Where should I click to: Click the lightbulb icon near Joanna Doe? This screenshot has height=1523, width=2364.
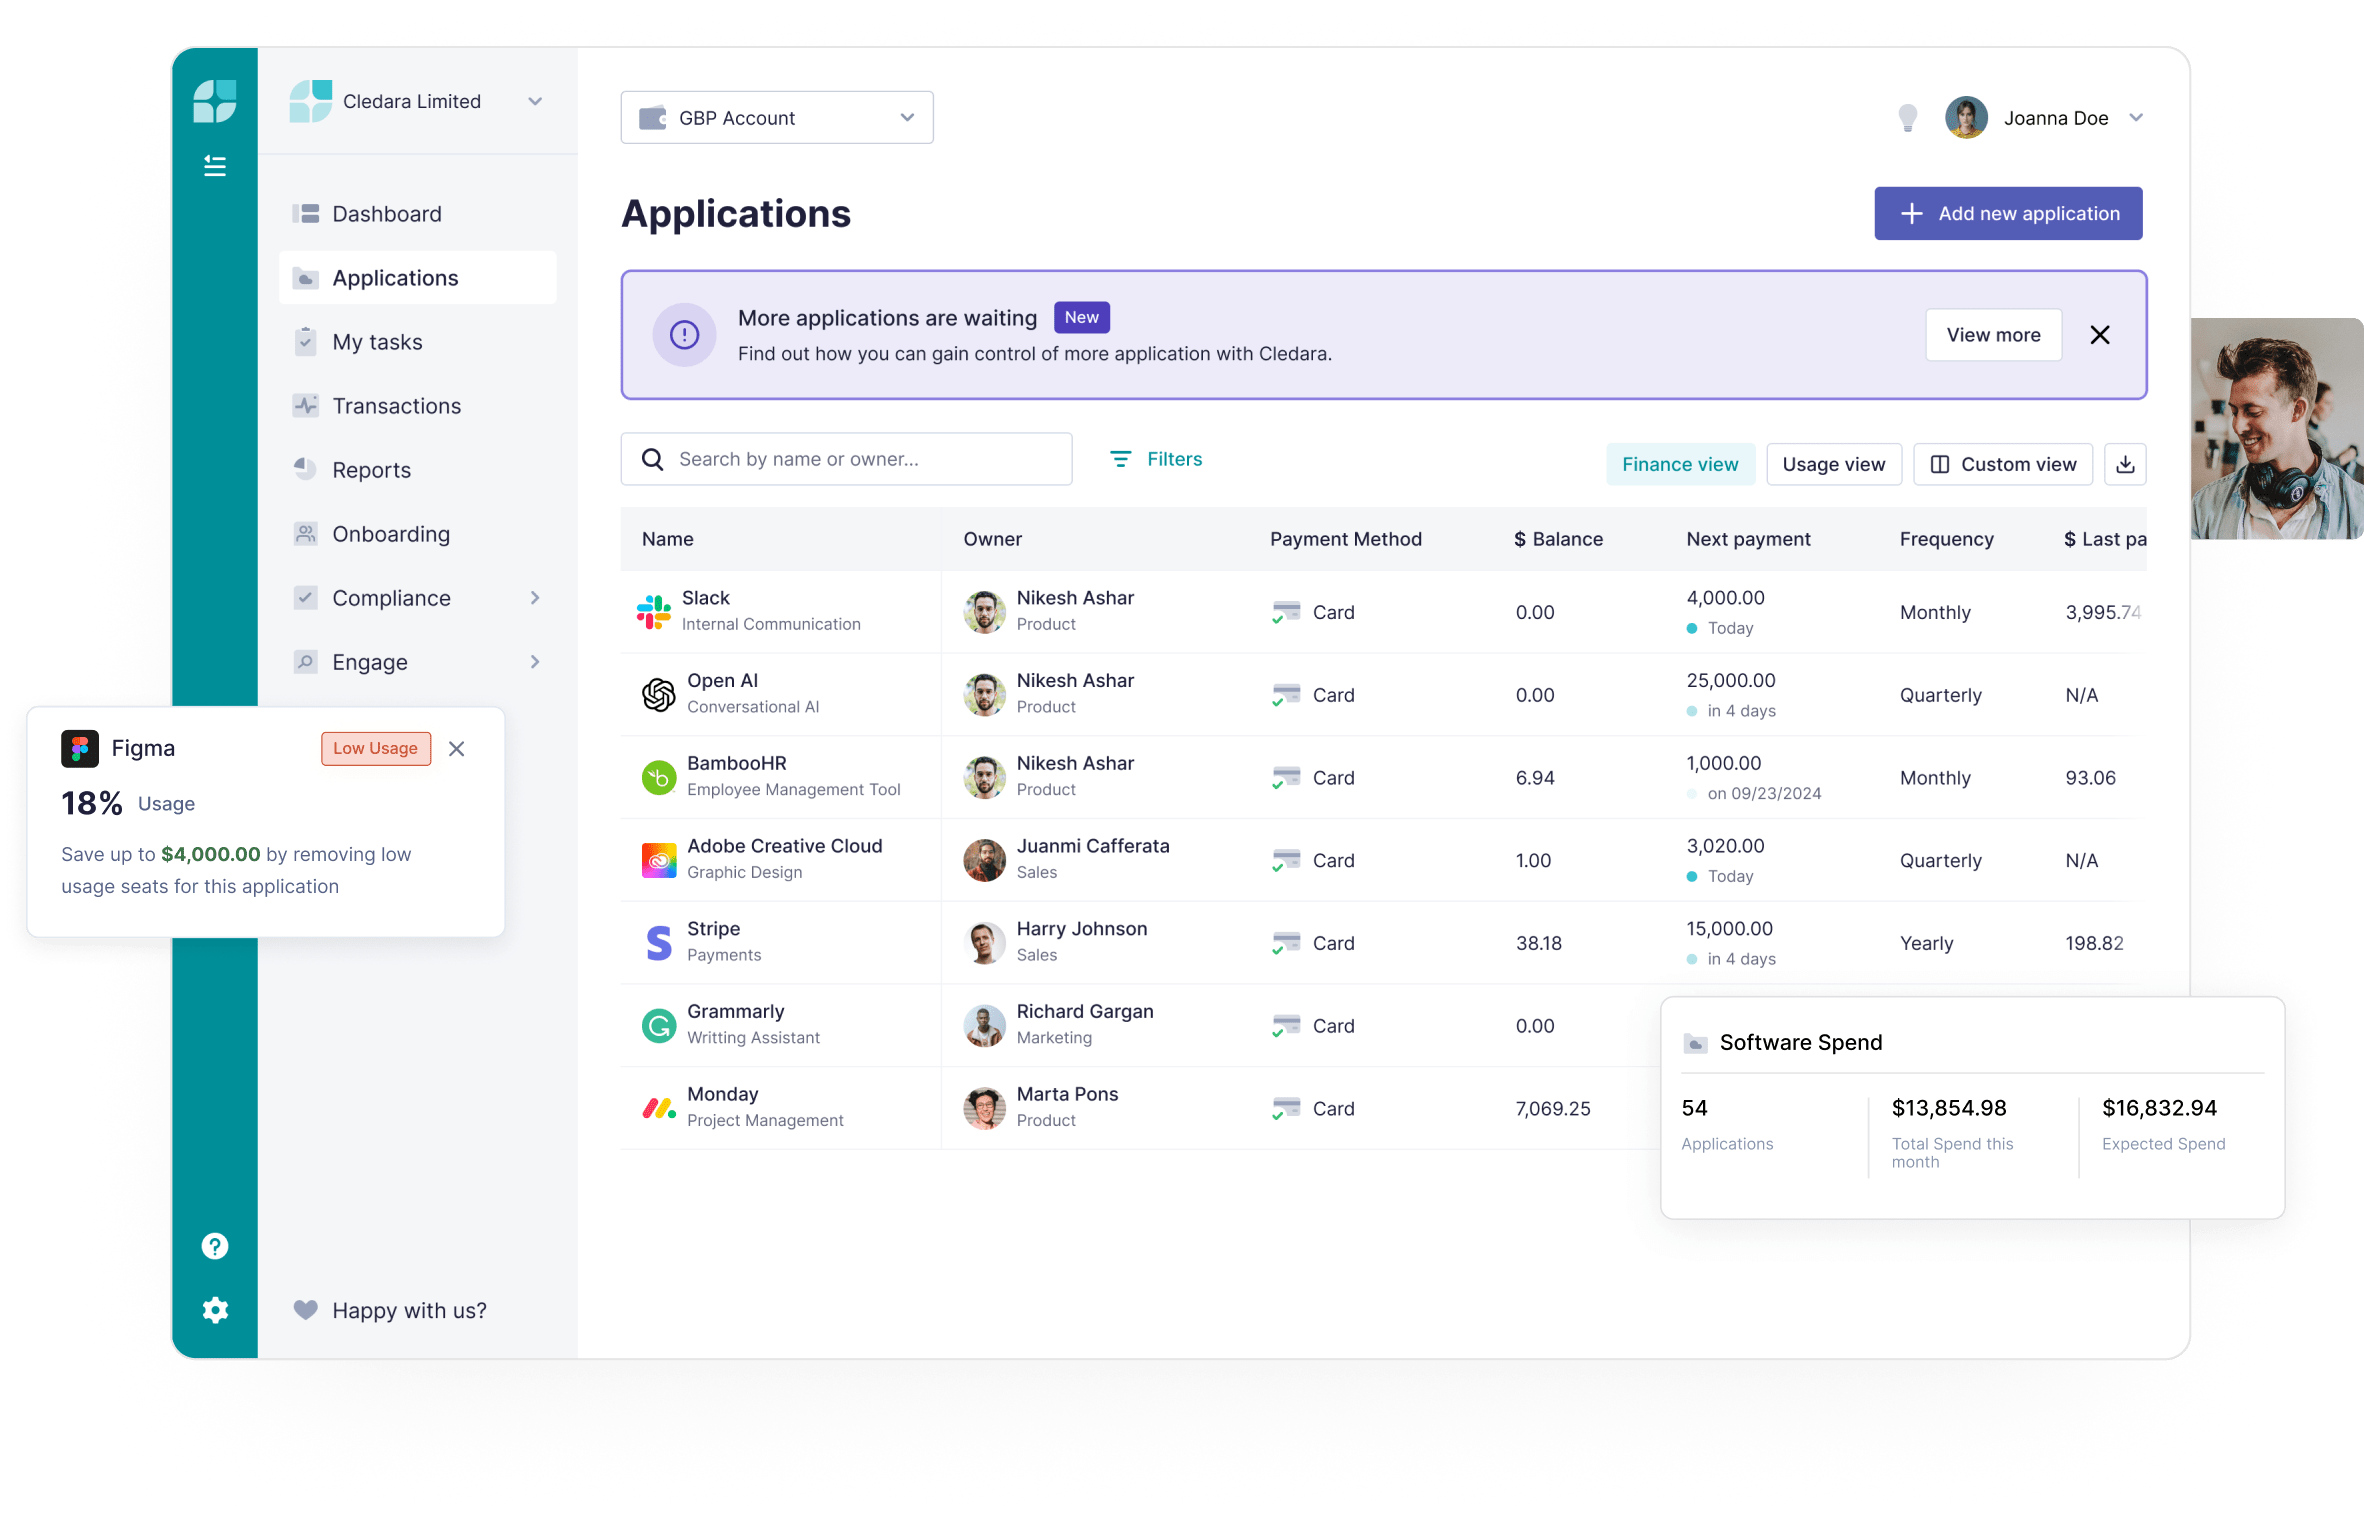coord(1907,117)
